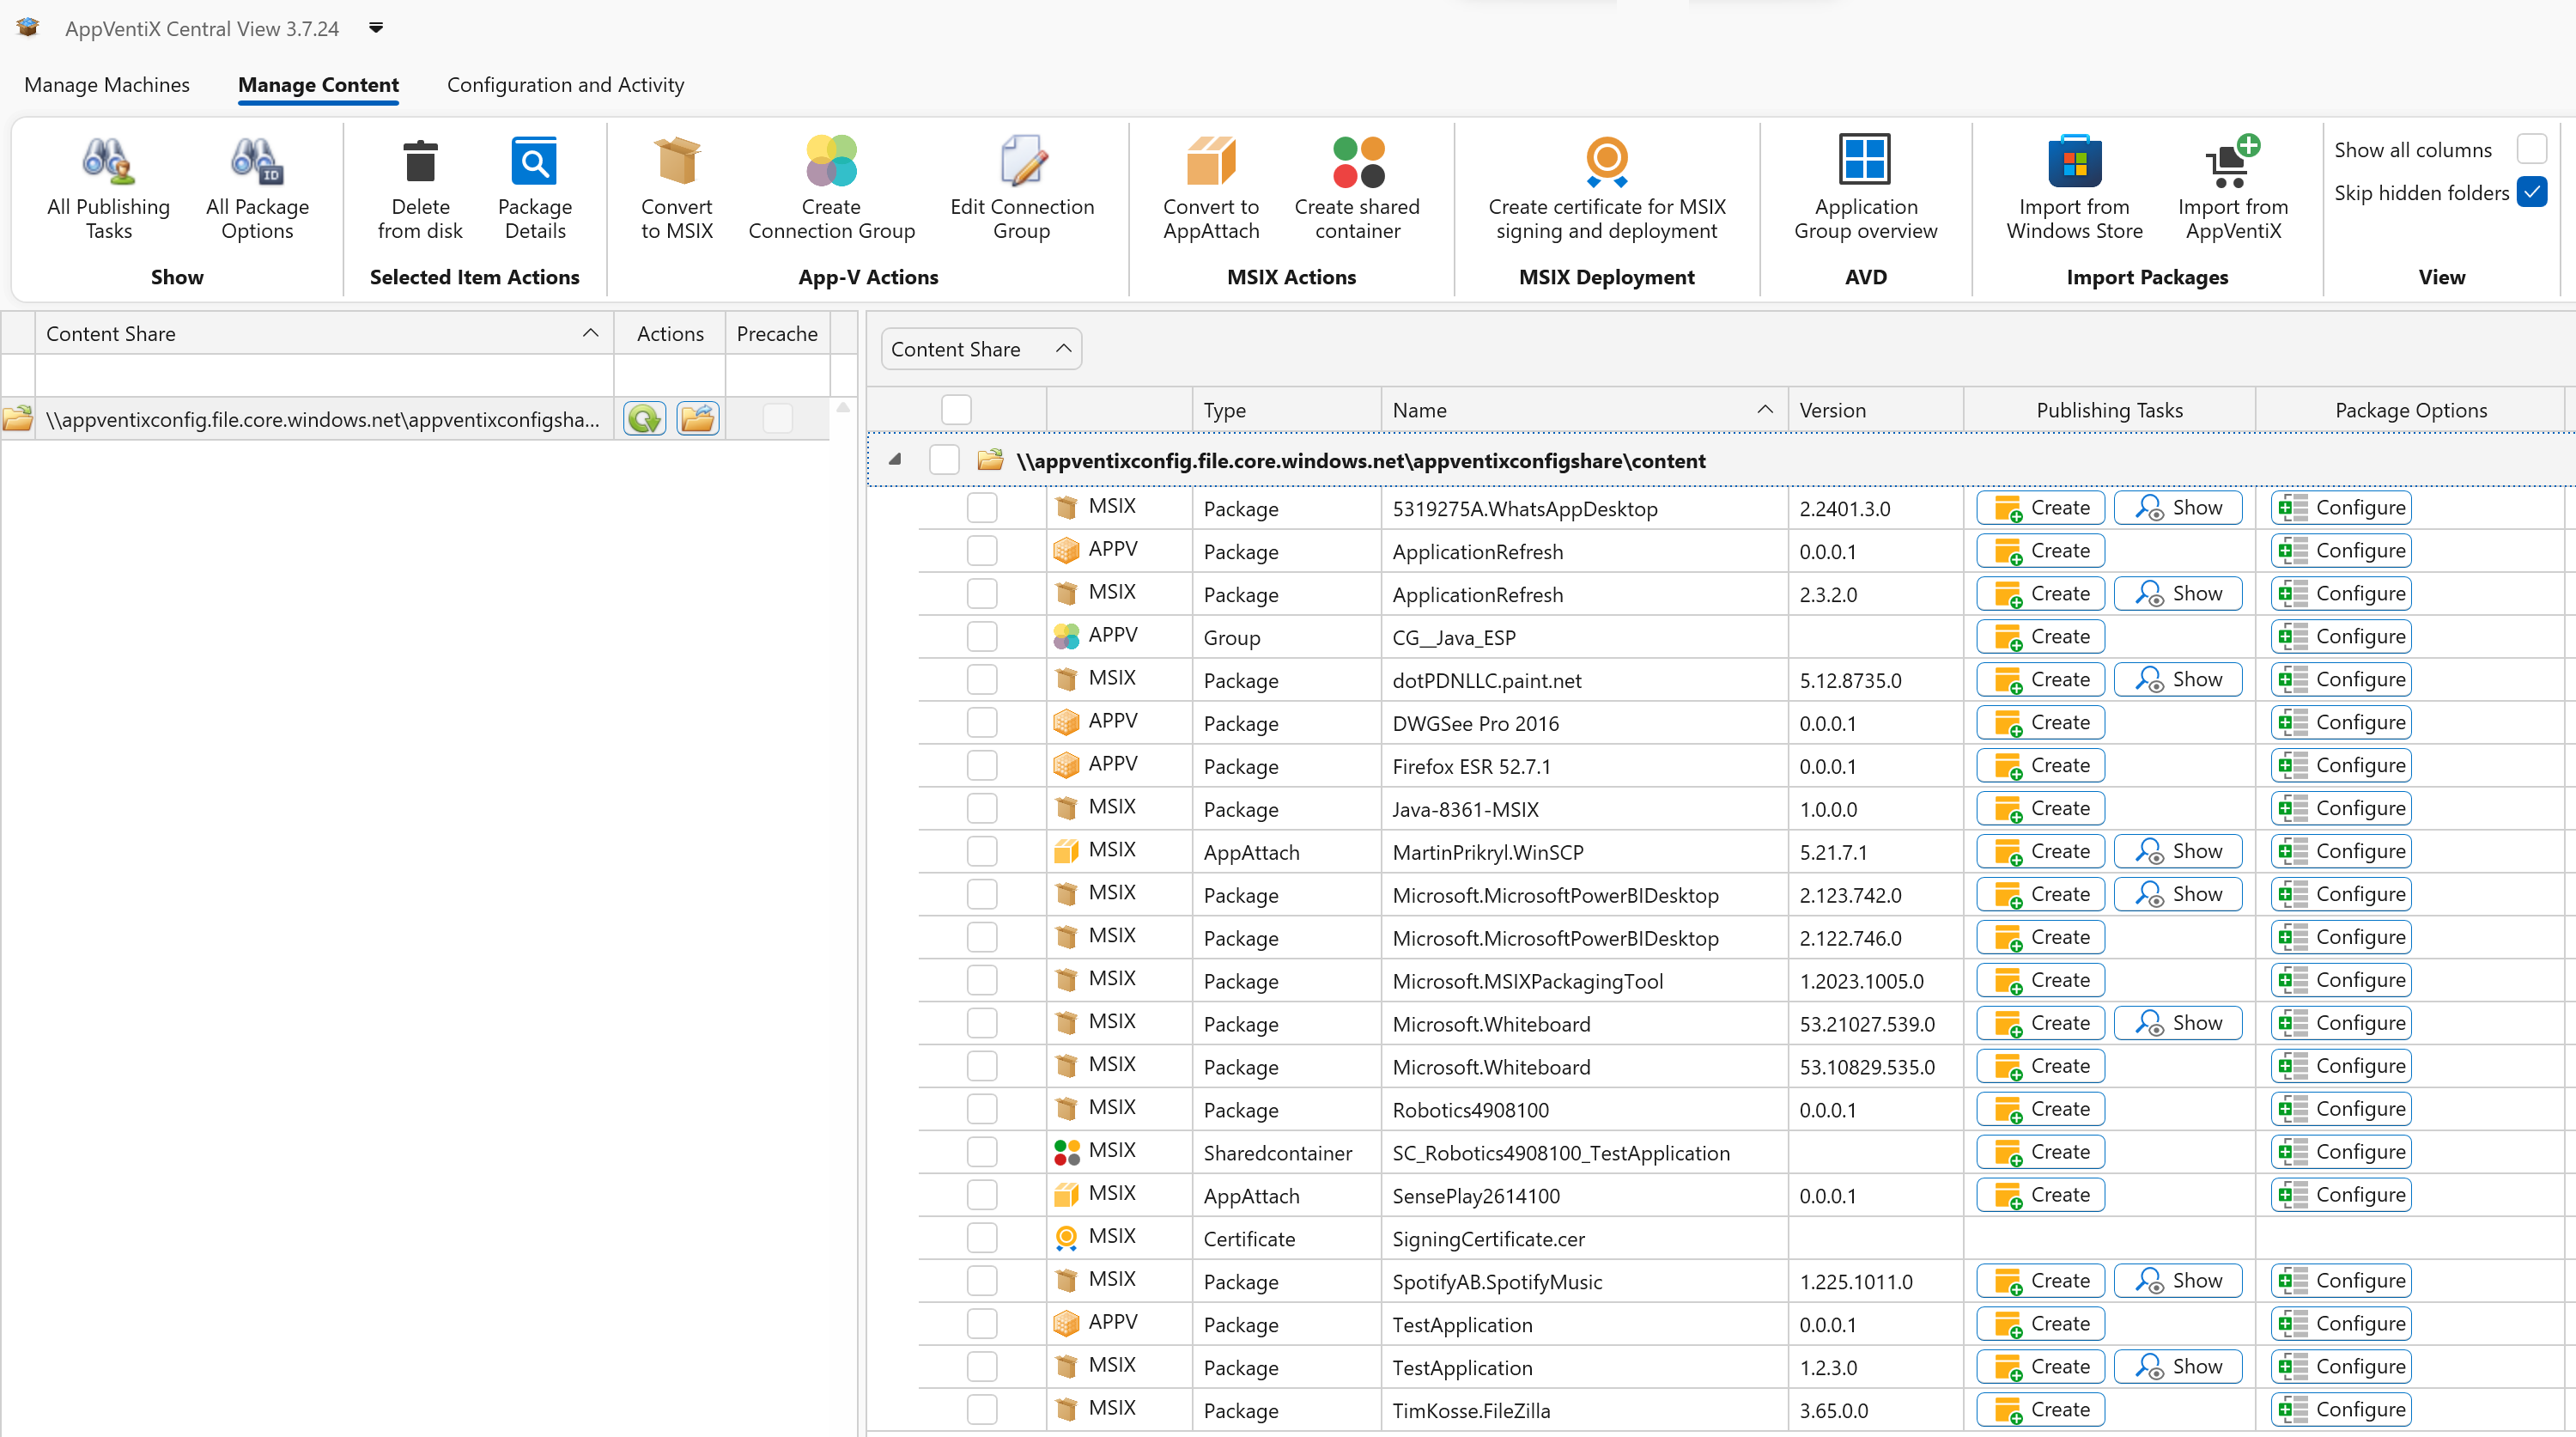Select appventixconfig content share in left pane
The height and width of the screenshot is (1437, 2576).
pyautogui.click(x=322, y=419)
